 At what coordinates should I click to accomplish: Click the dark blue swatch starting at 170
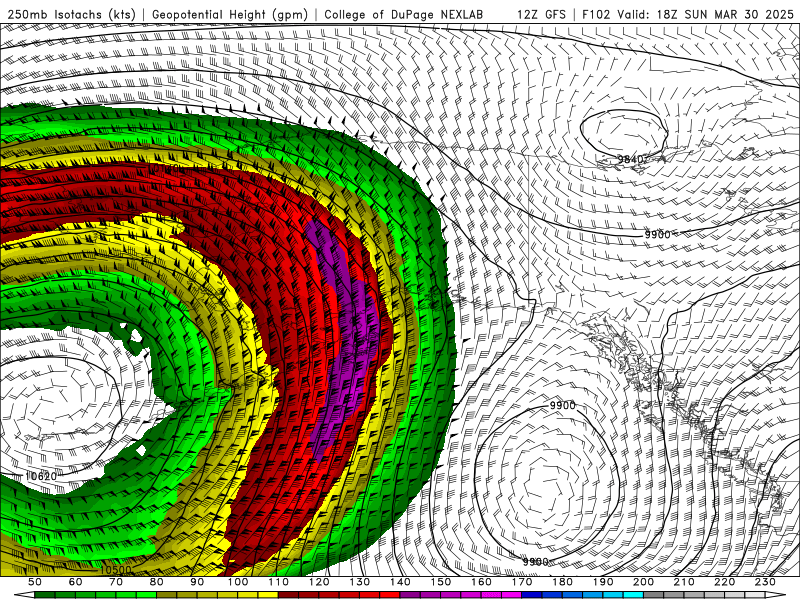(x=532, y=595)
